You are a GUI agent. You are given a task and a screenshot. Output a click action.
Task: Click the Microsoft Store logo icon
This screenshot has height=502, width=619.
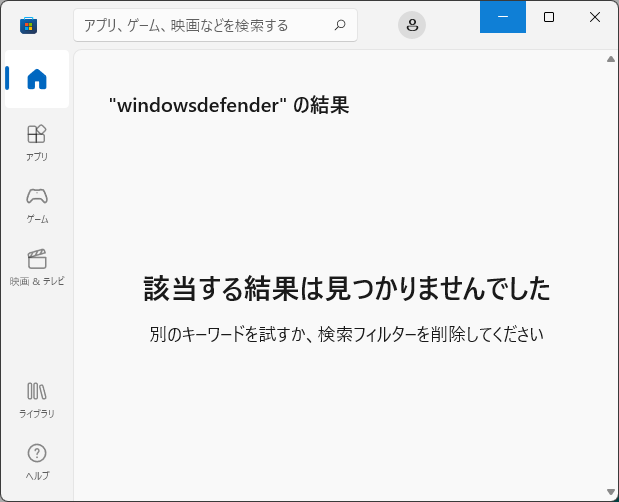(28, 26)
